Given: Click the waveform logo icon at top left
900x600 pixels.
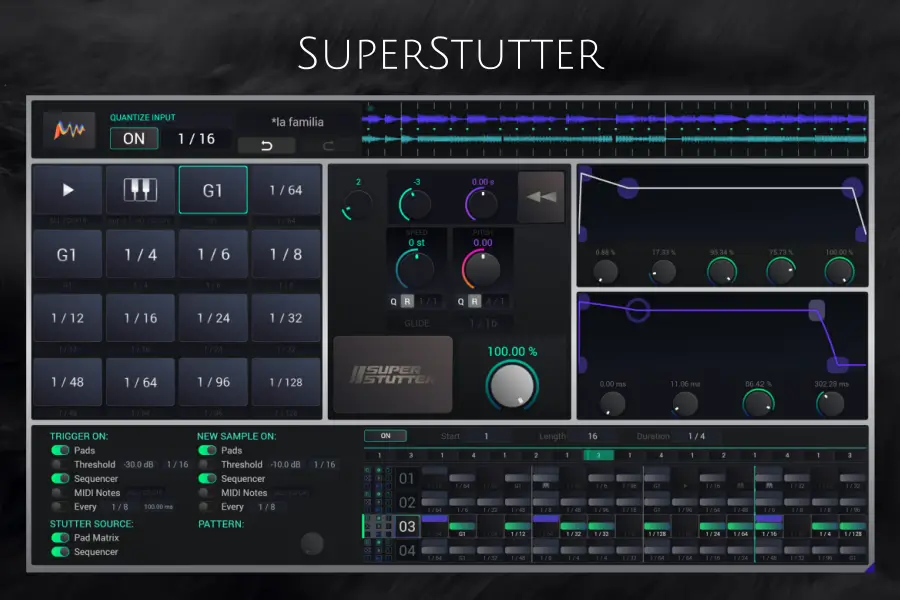Looking at the screenshot, I should 69,130.
